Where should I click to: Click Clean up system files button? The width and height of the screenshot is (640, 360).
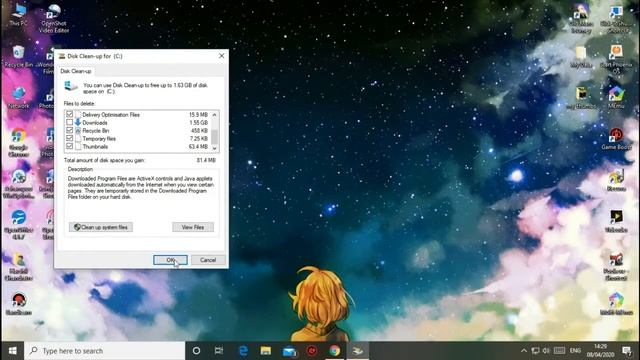101,227
